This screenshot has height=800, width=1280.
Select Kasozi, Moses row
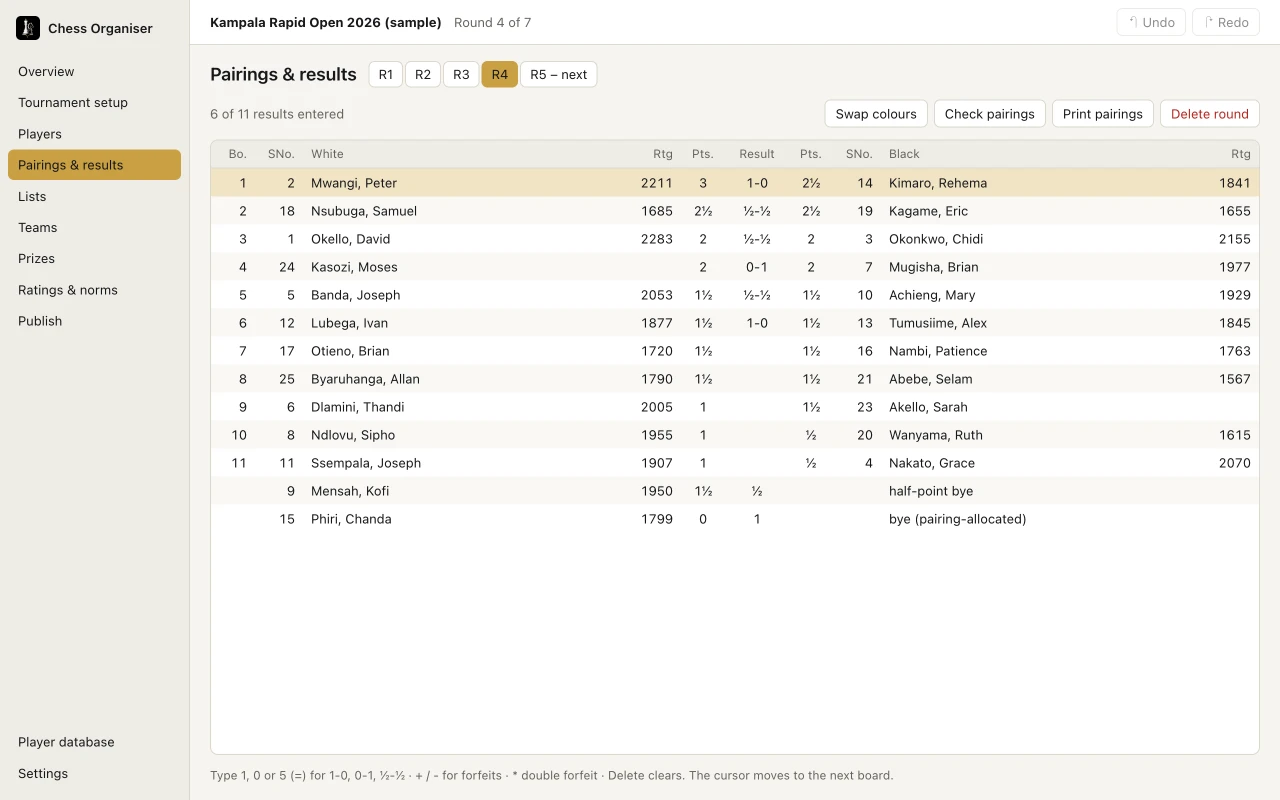[x=735, y=267]
